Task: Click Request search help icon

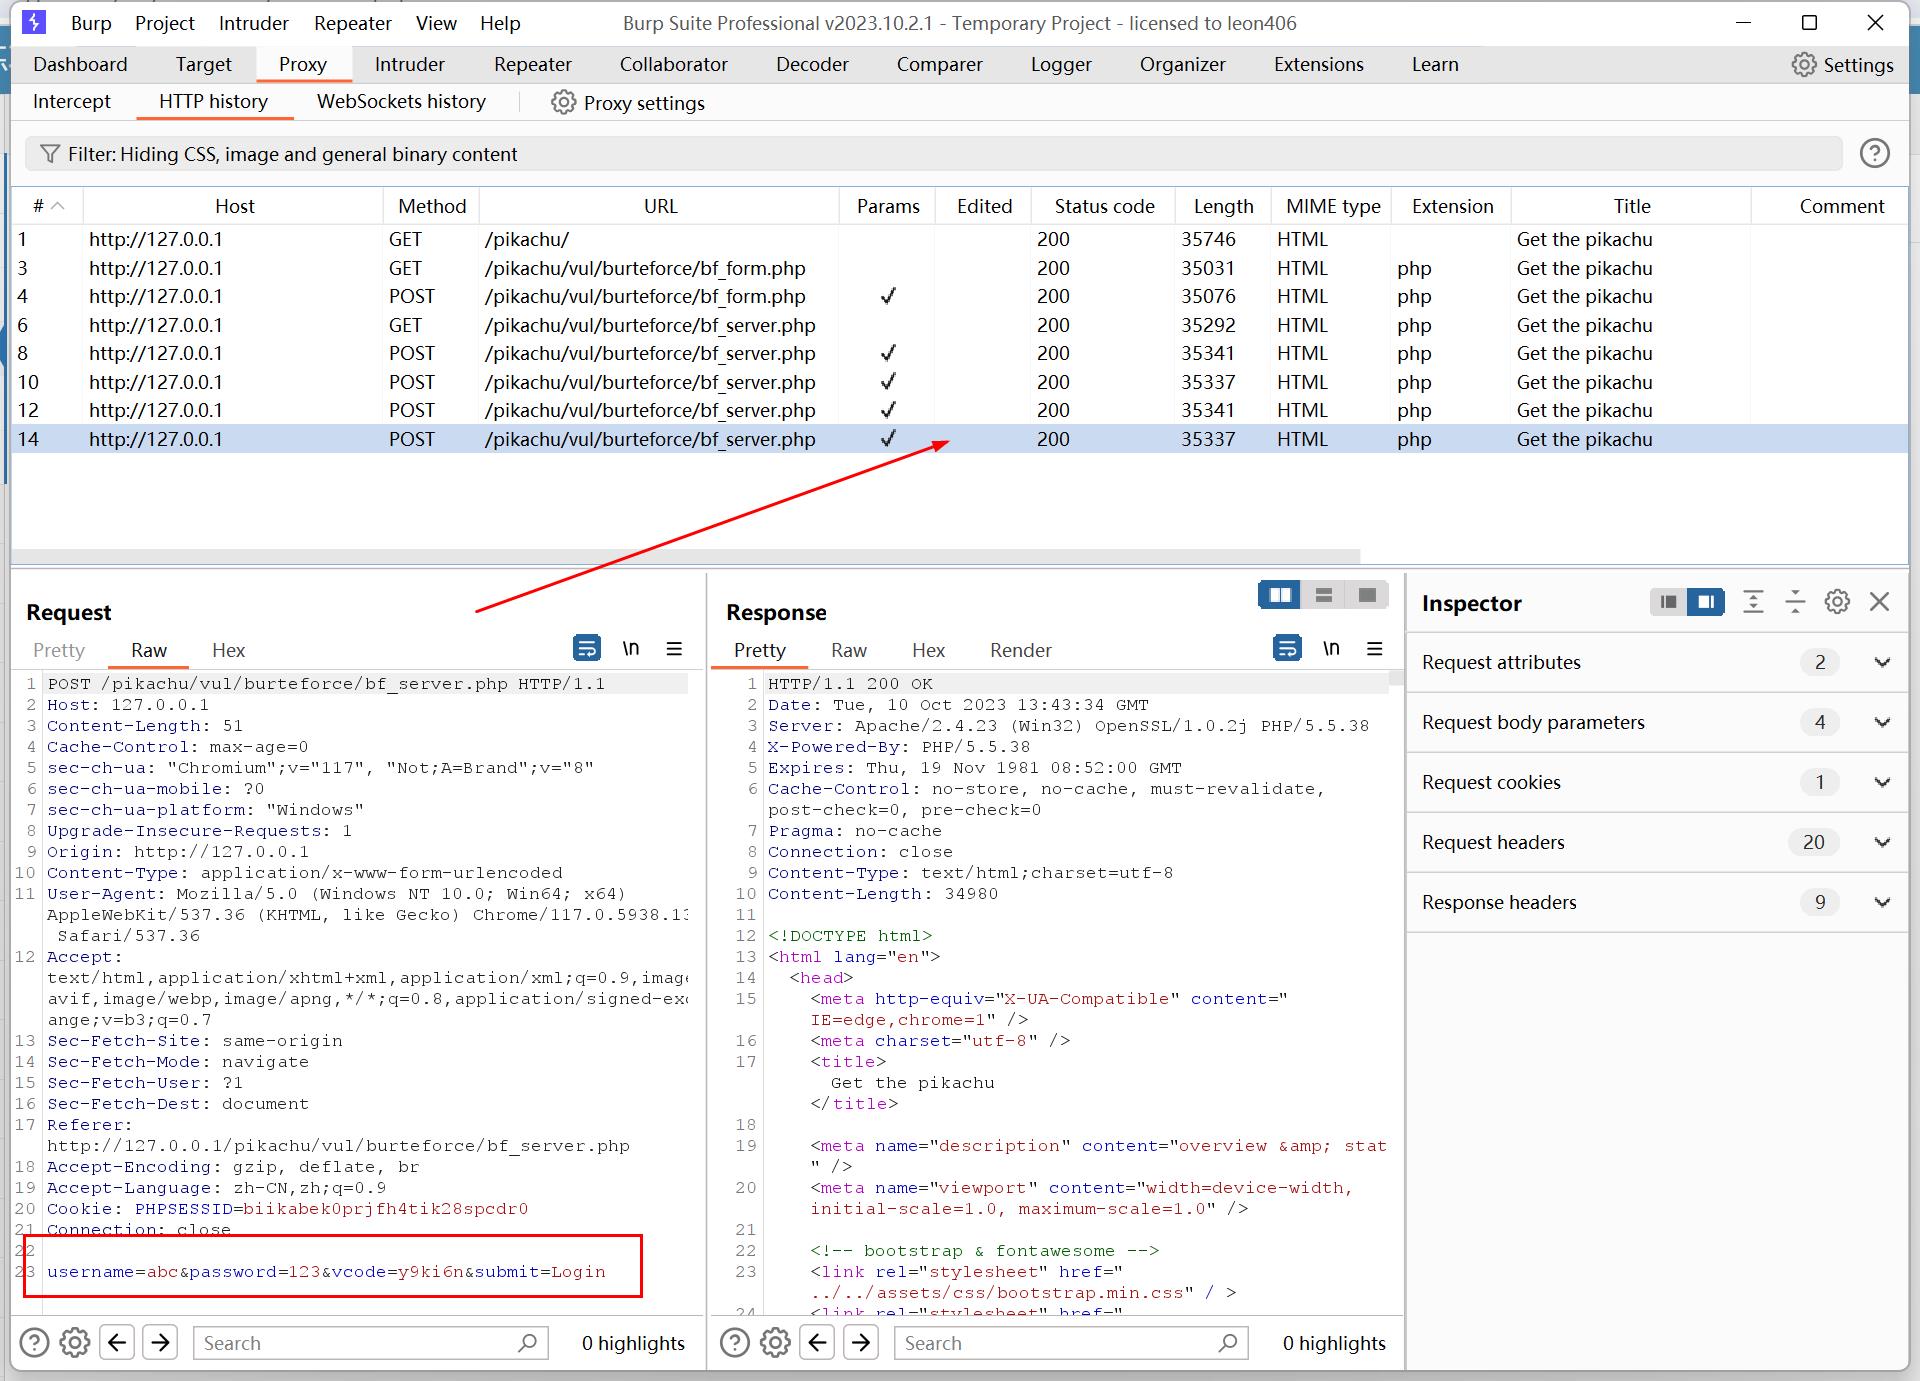Action: [x=34, y=1342]
